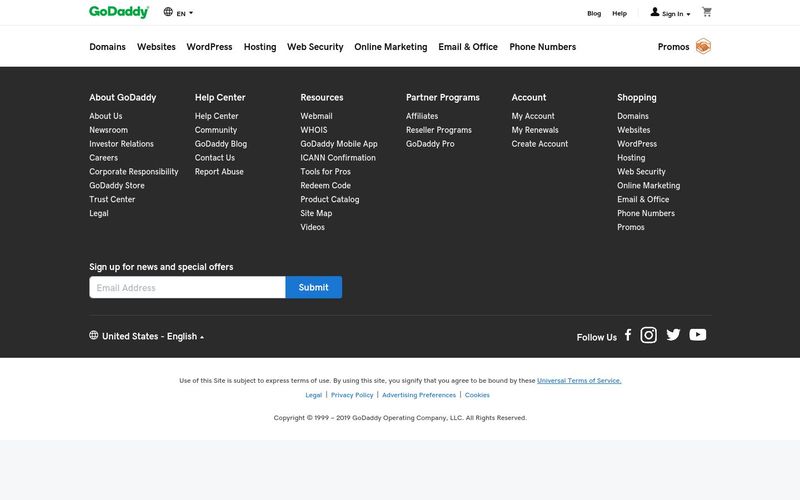The height and width of the screenshot is (500, 800).
Task: Open ICANN Confirmation link
Action: coord(338,158)
